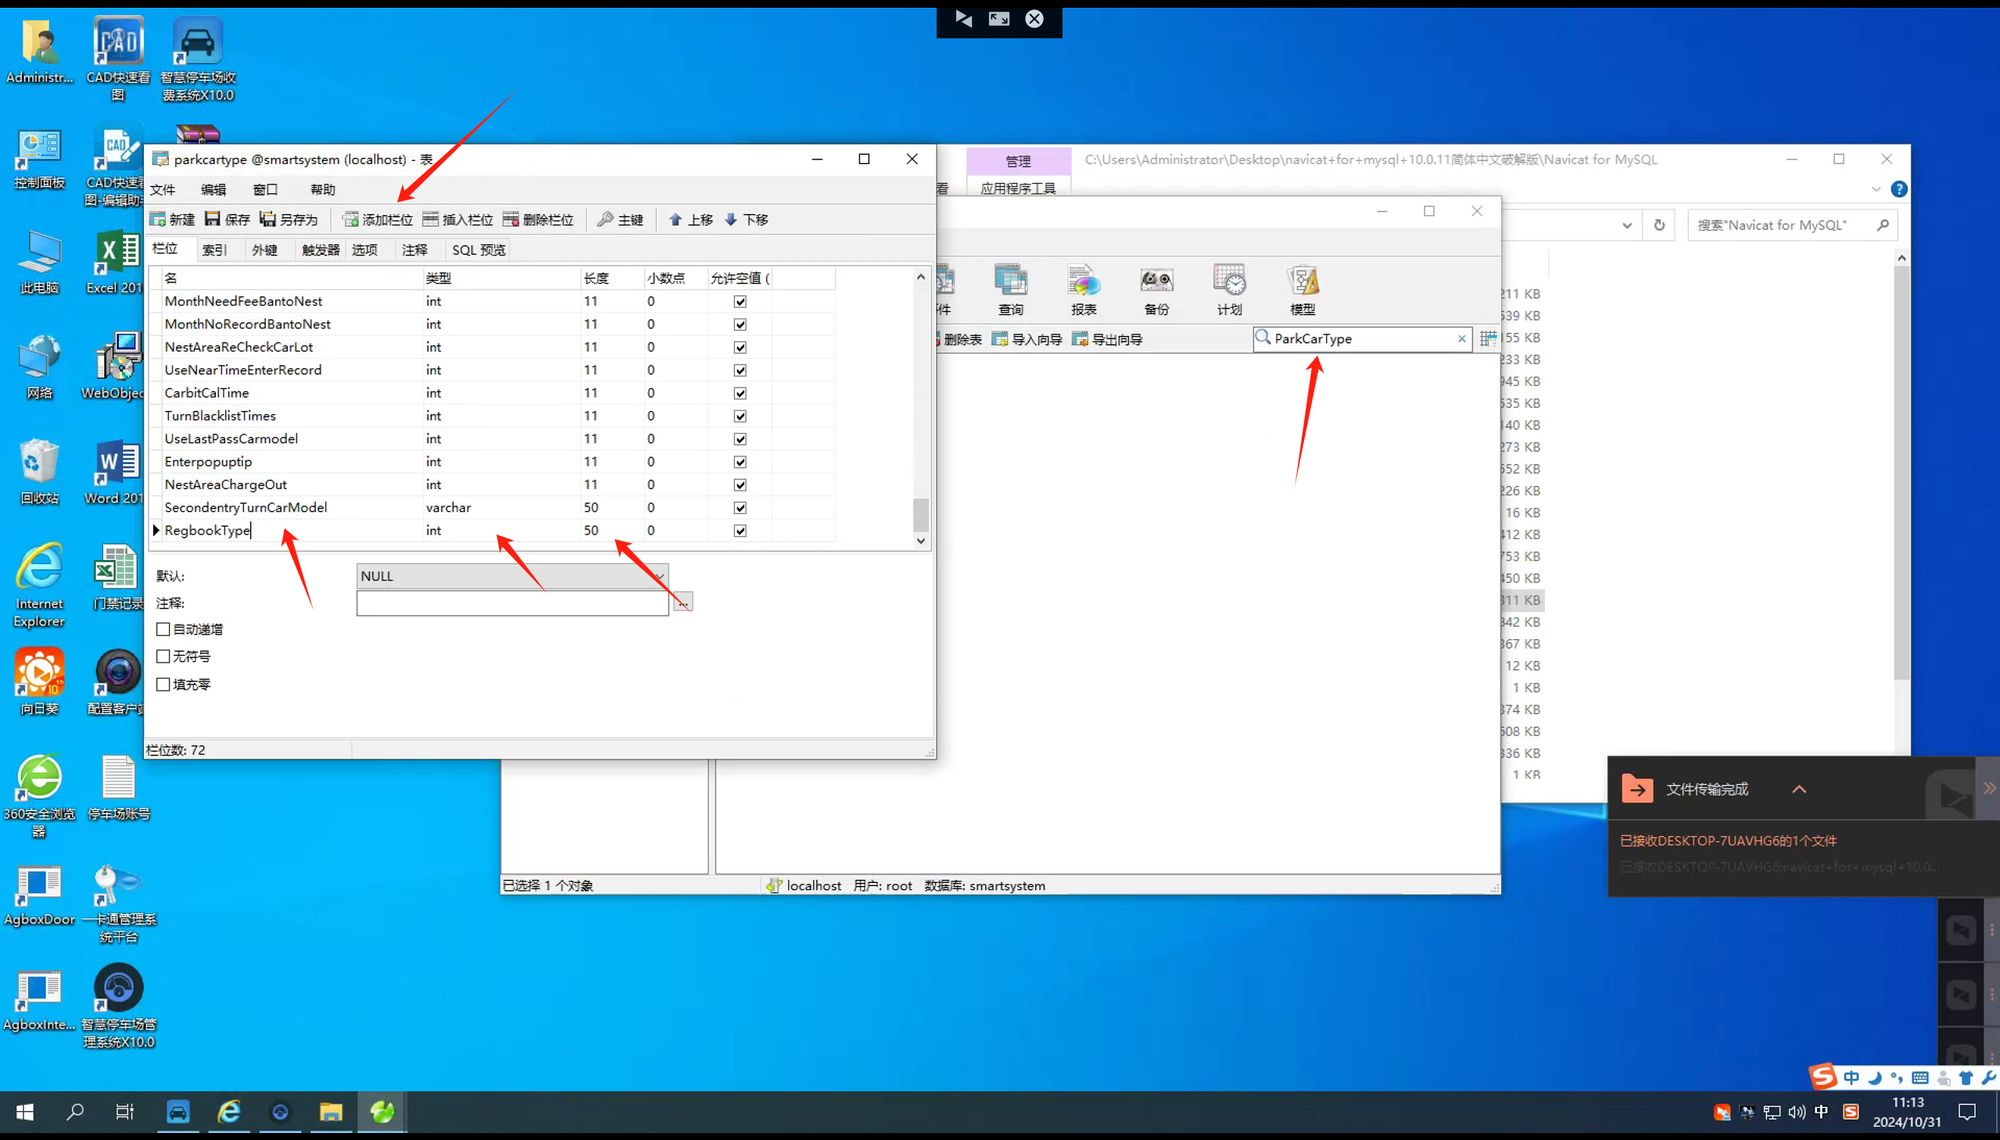Click 添加栏位 to add a field

coord(378,219)
